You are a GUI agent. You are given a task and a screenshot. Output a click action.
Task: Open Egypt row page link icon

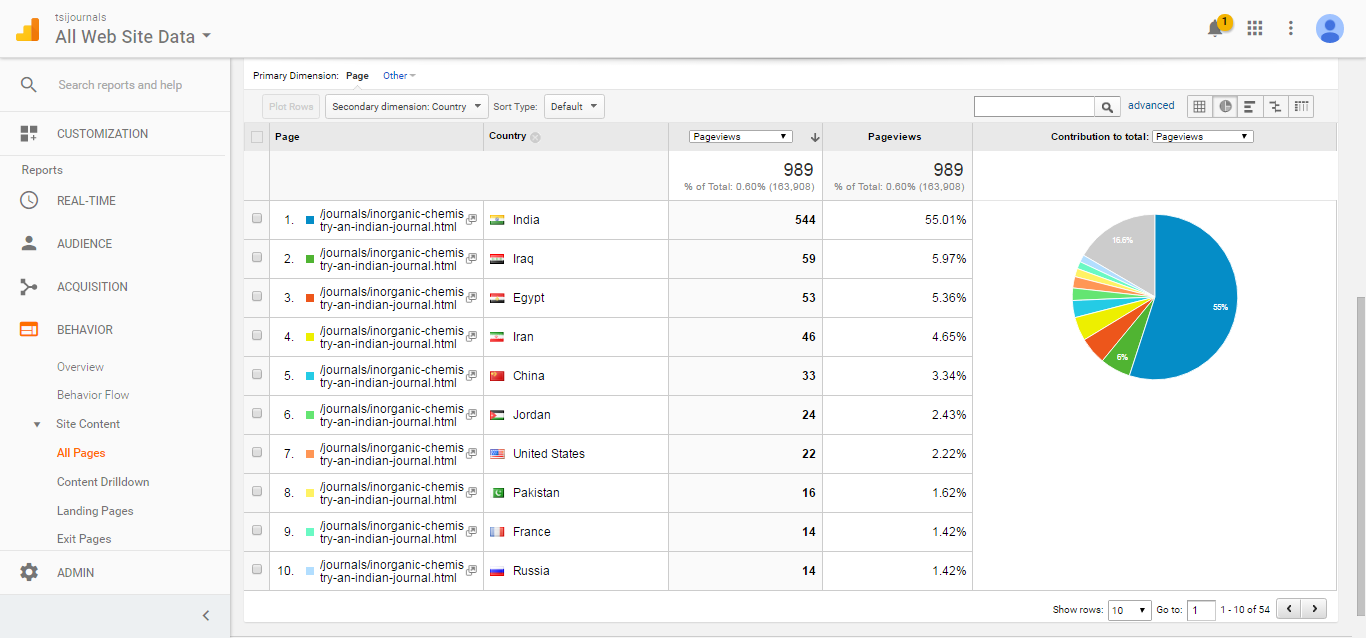(x=472, y=297)
